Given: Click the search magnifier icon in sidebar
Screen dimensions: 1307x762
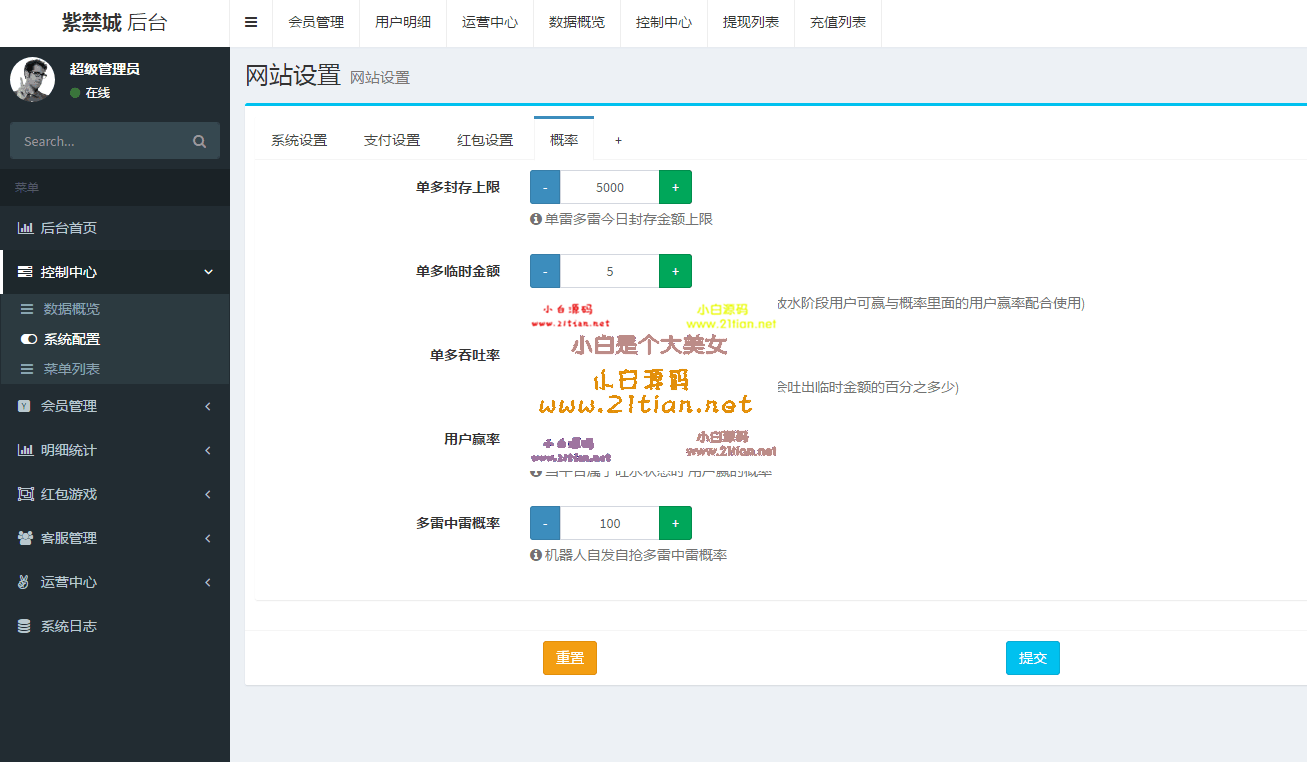Looking at the screenshot, I should click(x=199, y=141).
